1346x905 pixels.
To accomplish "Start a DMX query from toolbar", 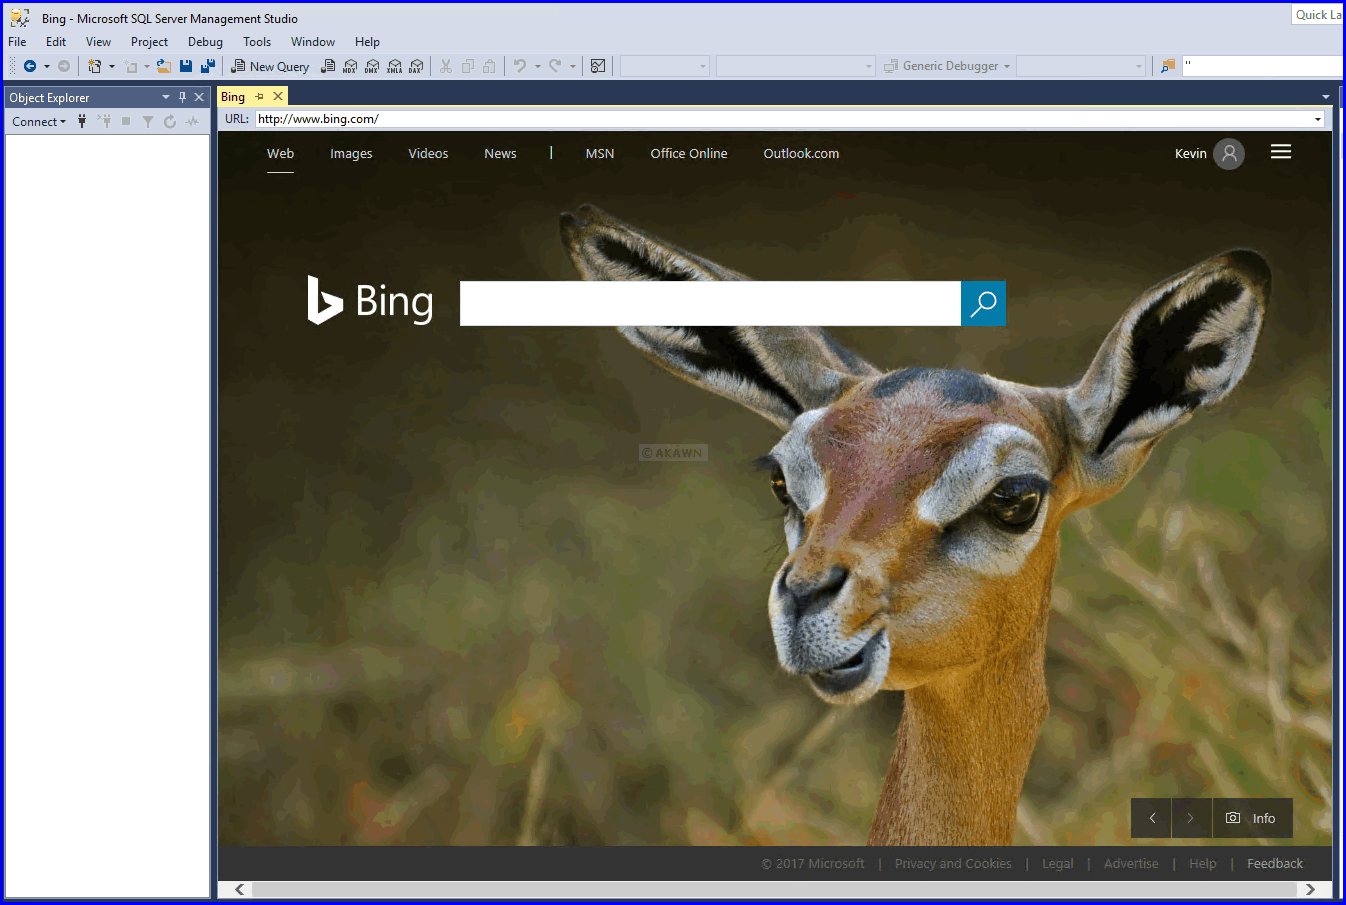I will click(372, 66).
